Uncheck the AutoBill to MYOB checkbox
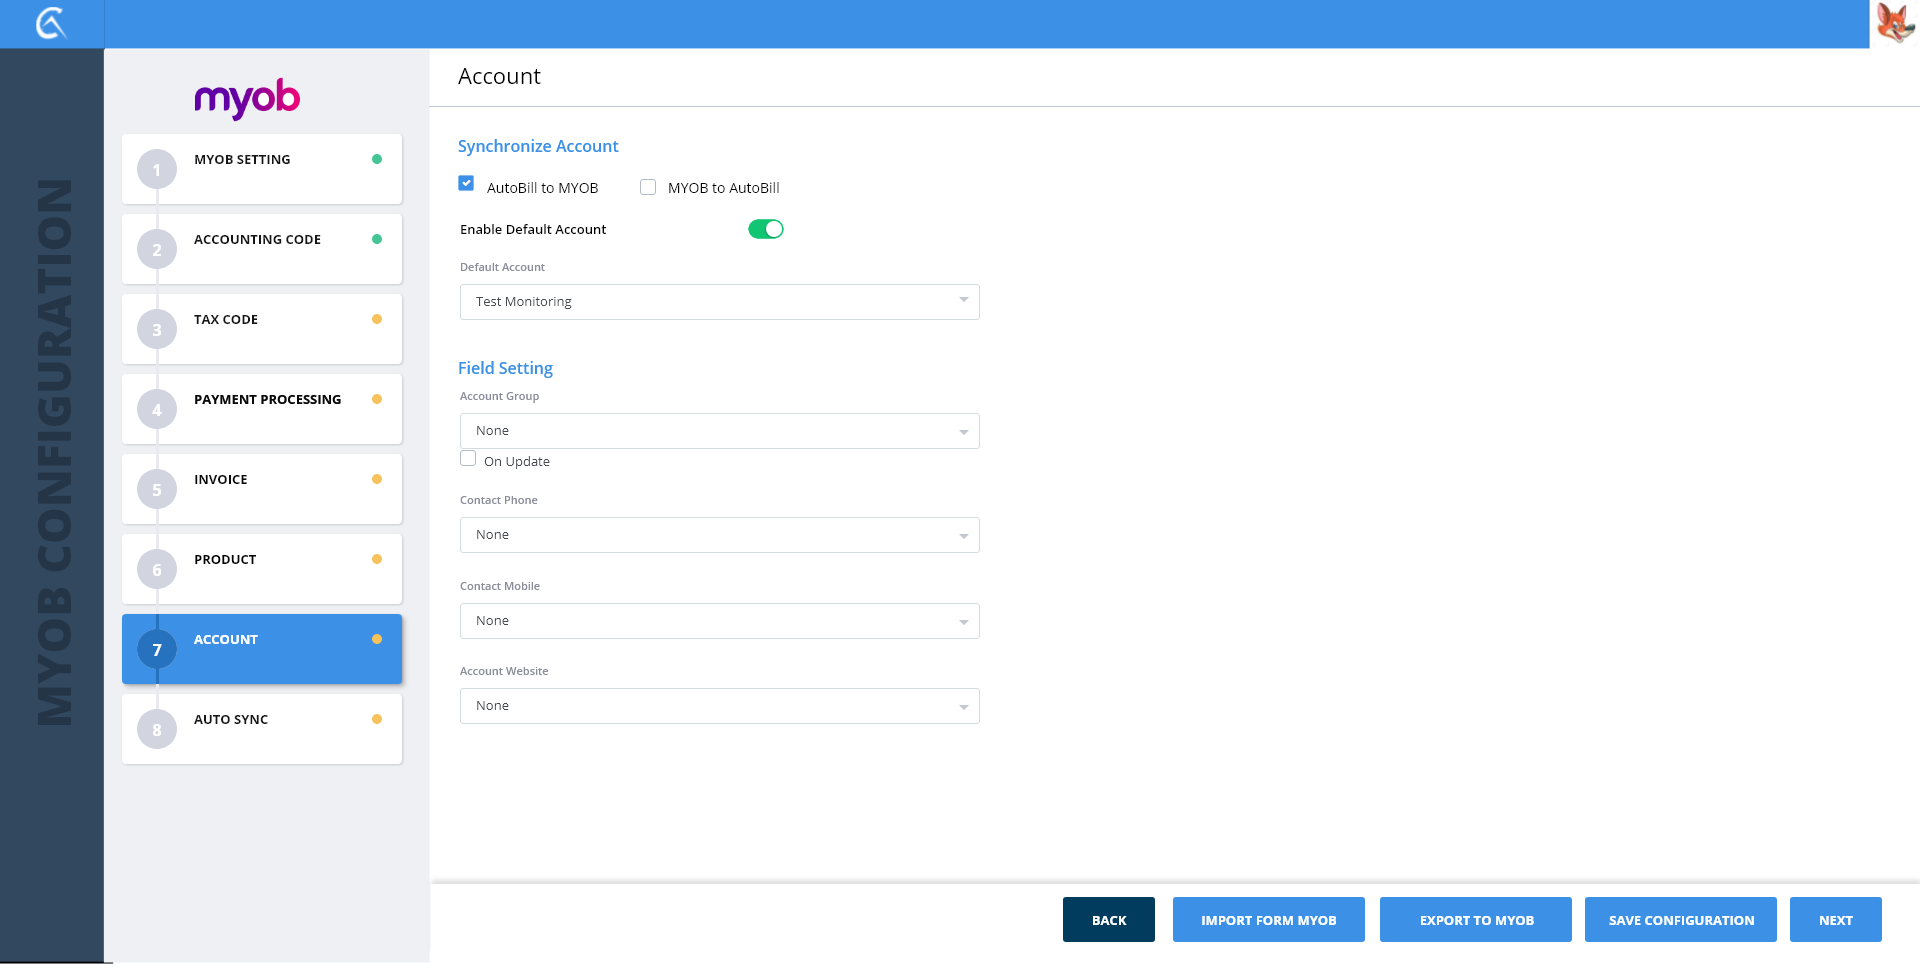 pyautogui.click(x=466, y=184)
